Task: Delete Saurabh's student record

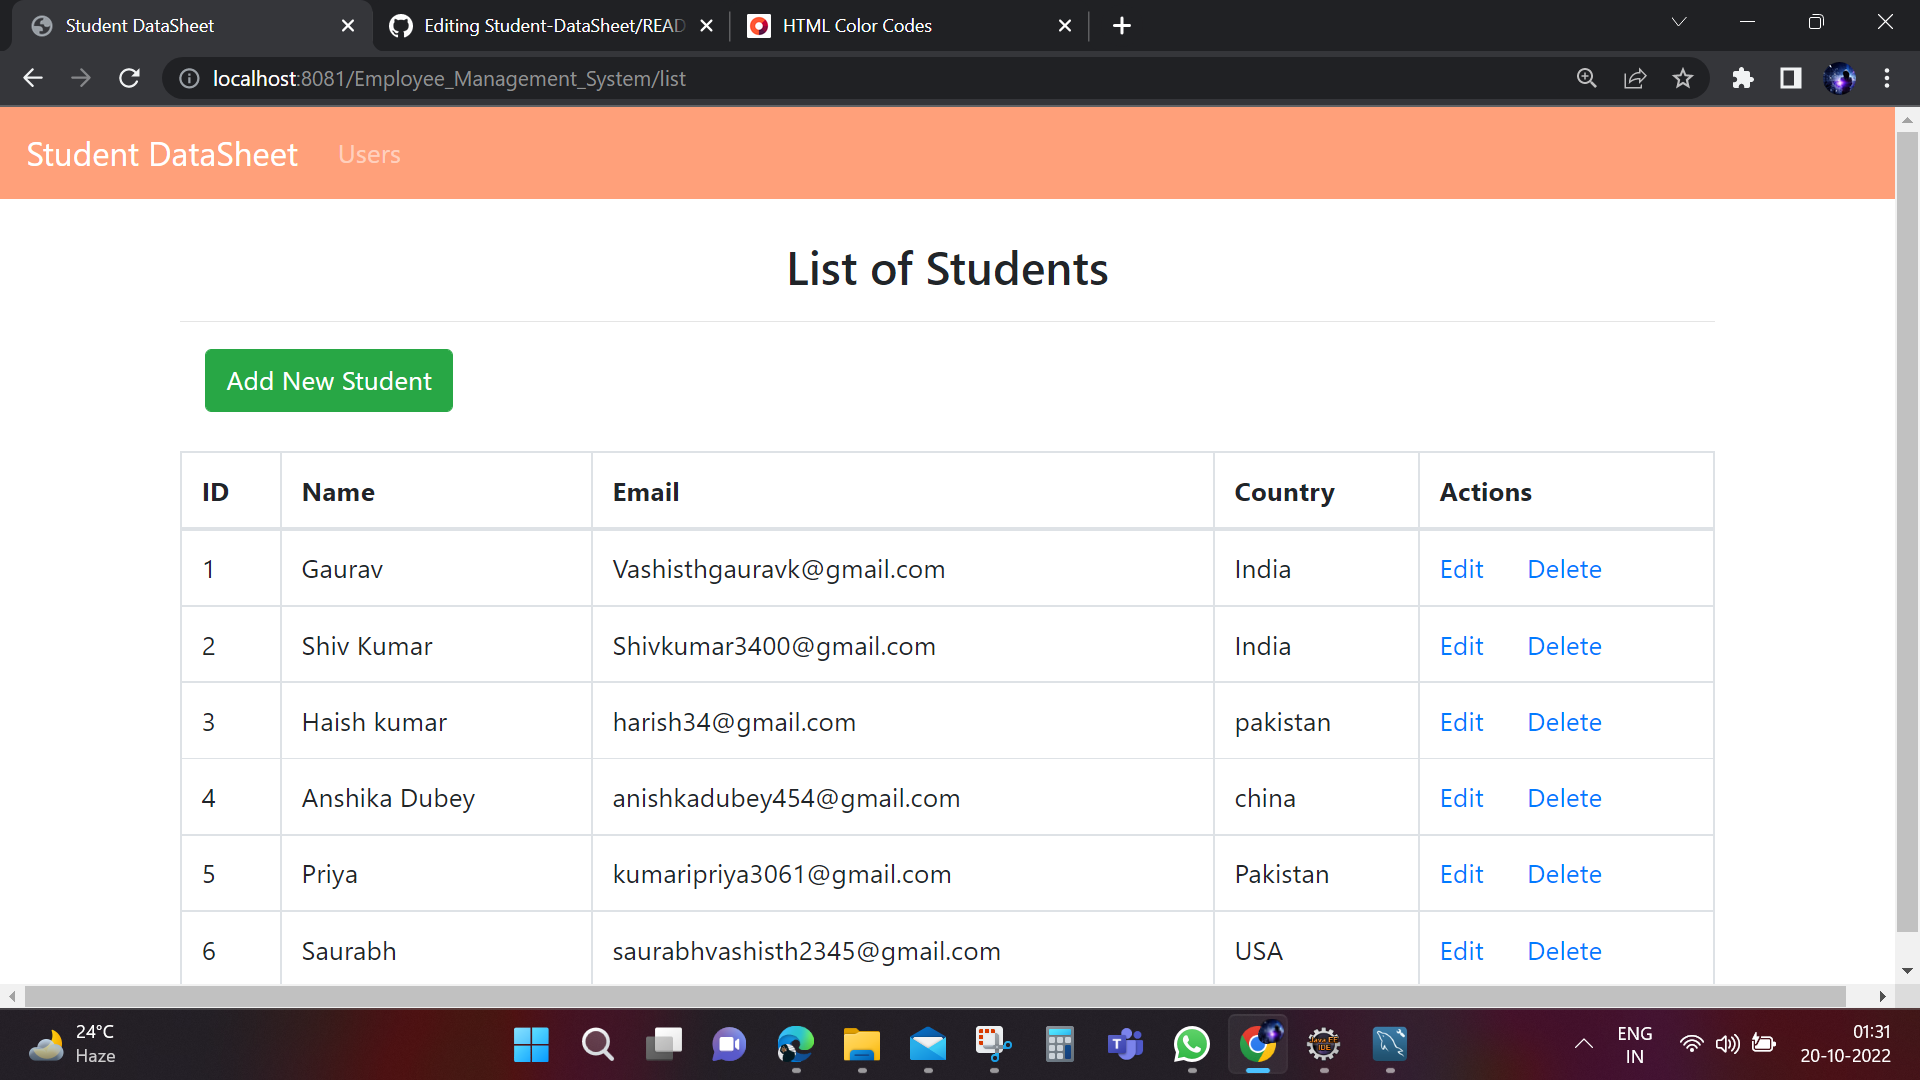Action: (x=1564, y=951)
